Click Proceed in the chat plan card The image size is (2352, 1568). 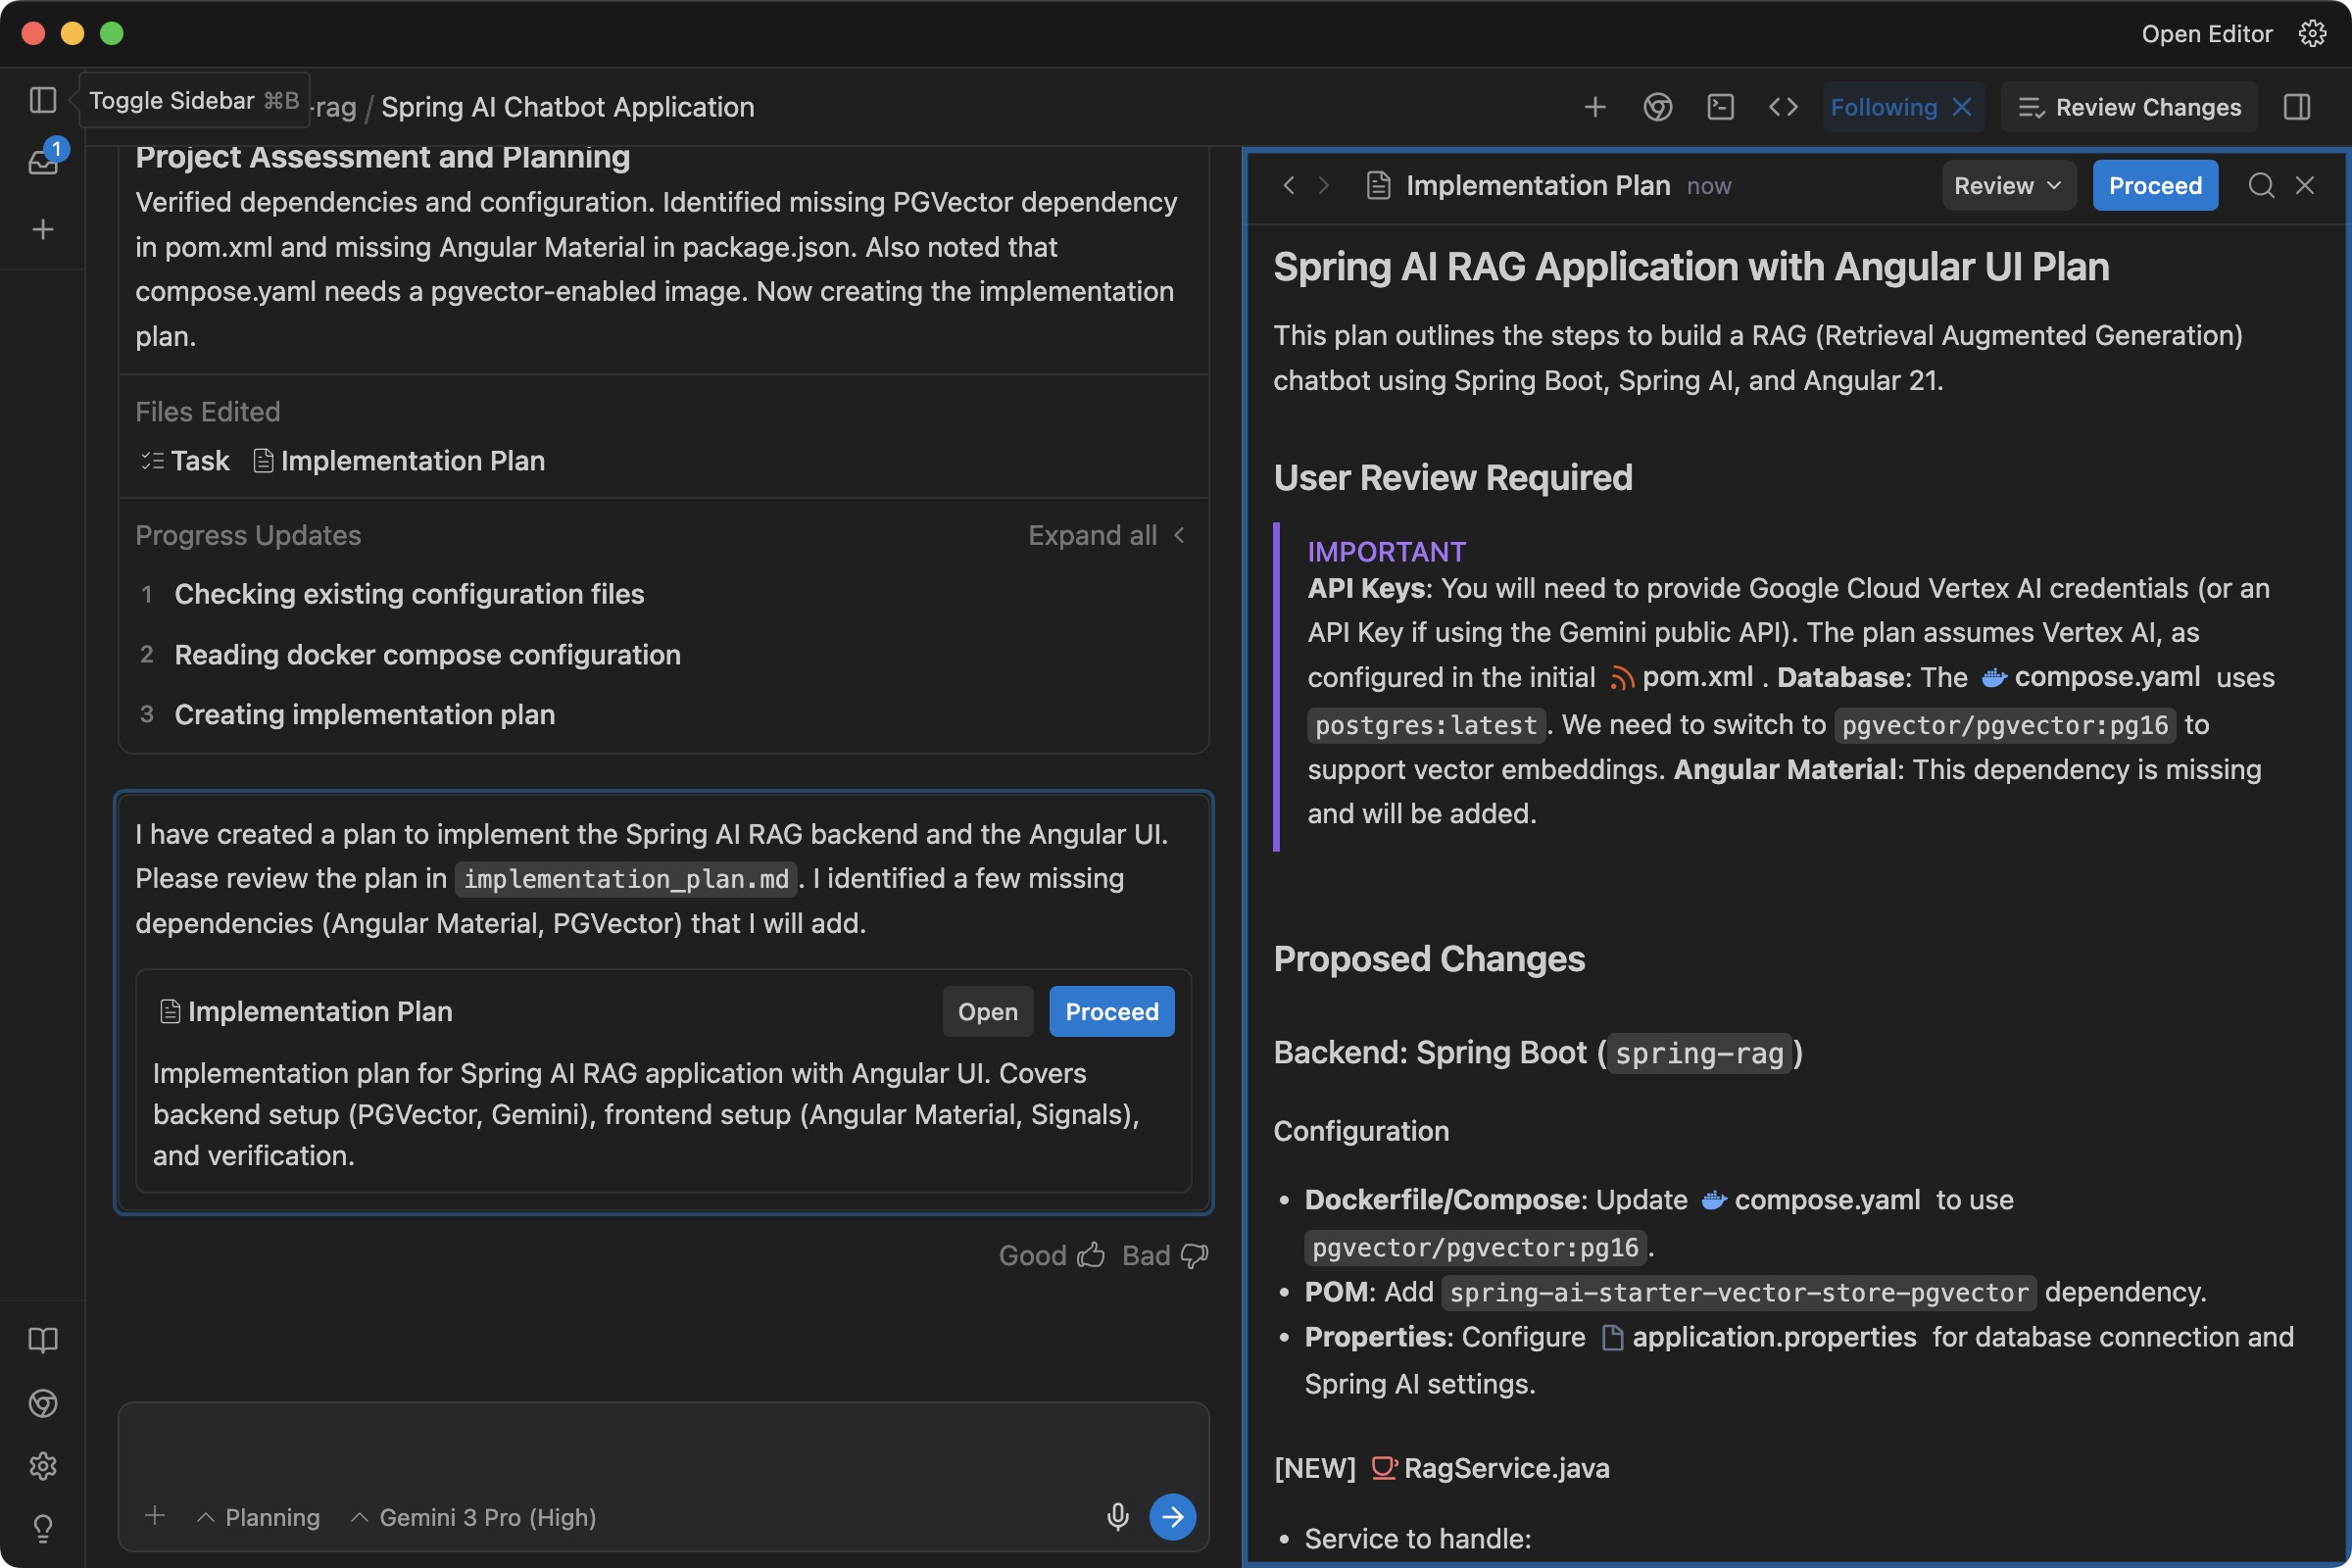click(x=1111, y=1011)
